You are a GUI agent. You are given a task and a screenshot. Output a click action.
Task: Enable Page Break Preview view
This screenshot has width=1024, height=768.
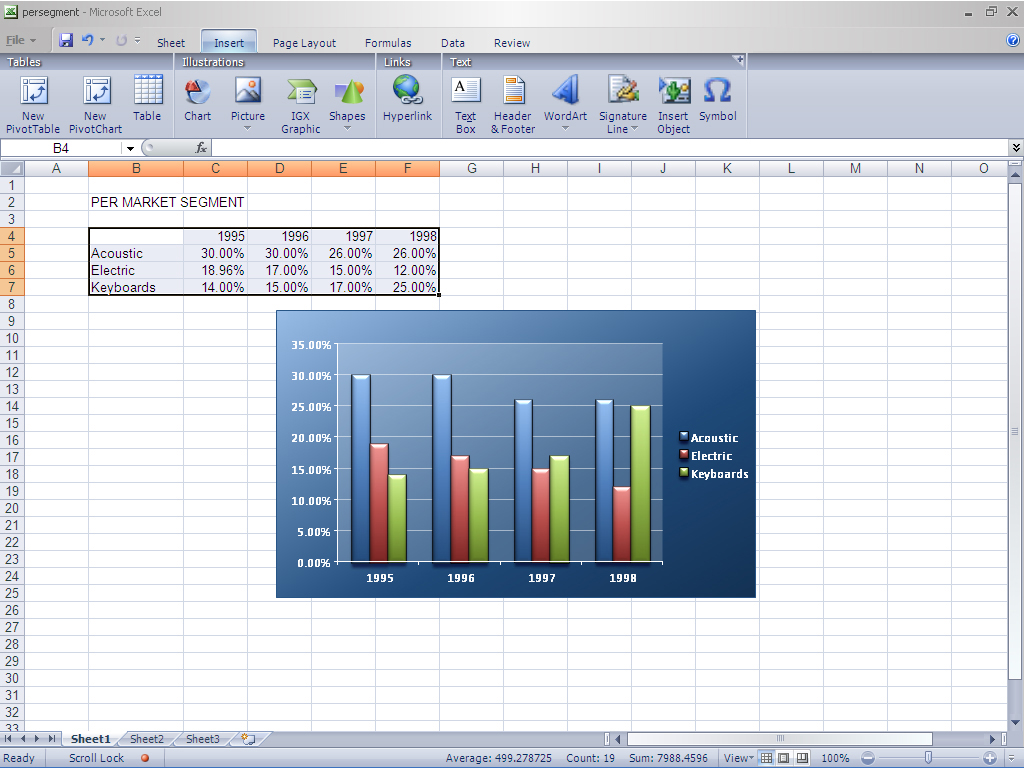point(801,758)
